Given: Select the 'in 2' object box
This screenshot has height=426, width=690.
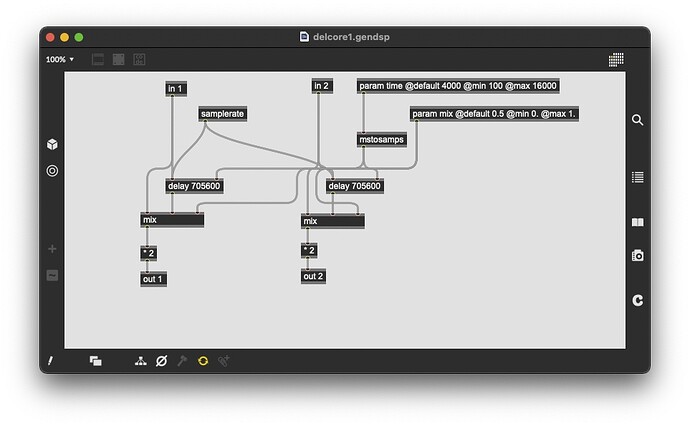Looking at the screenshot, I should tap(322, 86).
